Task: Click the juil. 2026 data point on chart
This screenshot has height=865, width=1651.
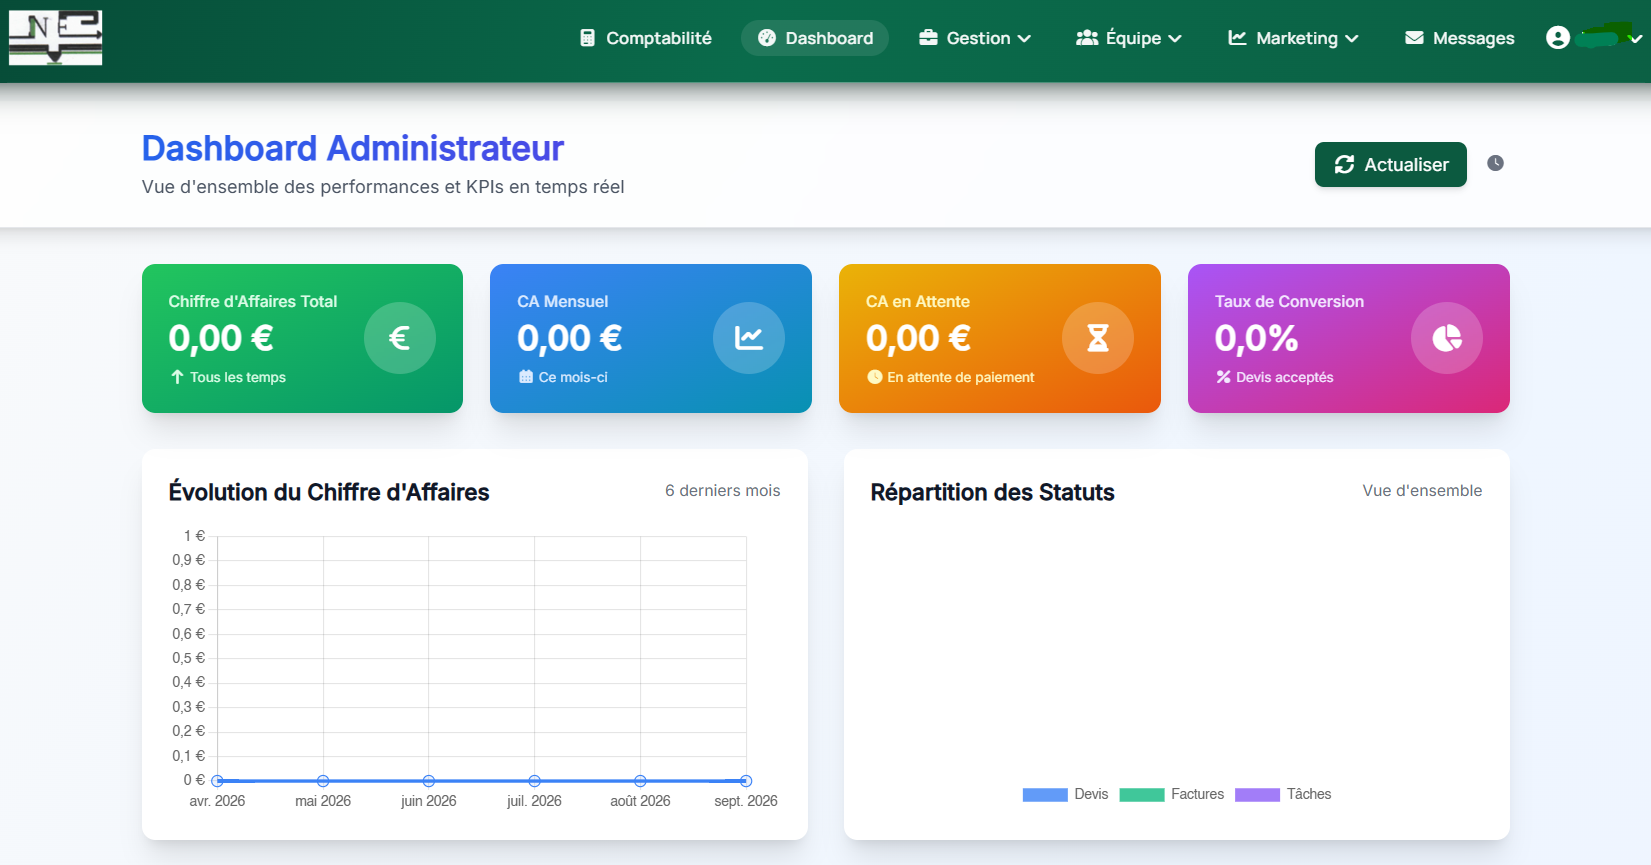Action: click(x=535, y=781)
